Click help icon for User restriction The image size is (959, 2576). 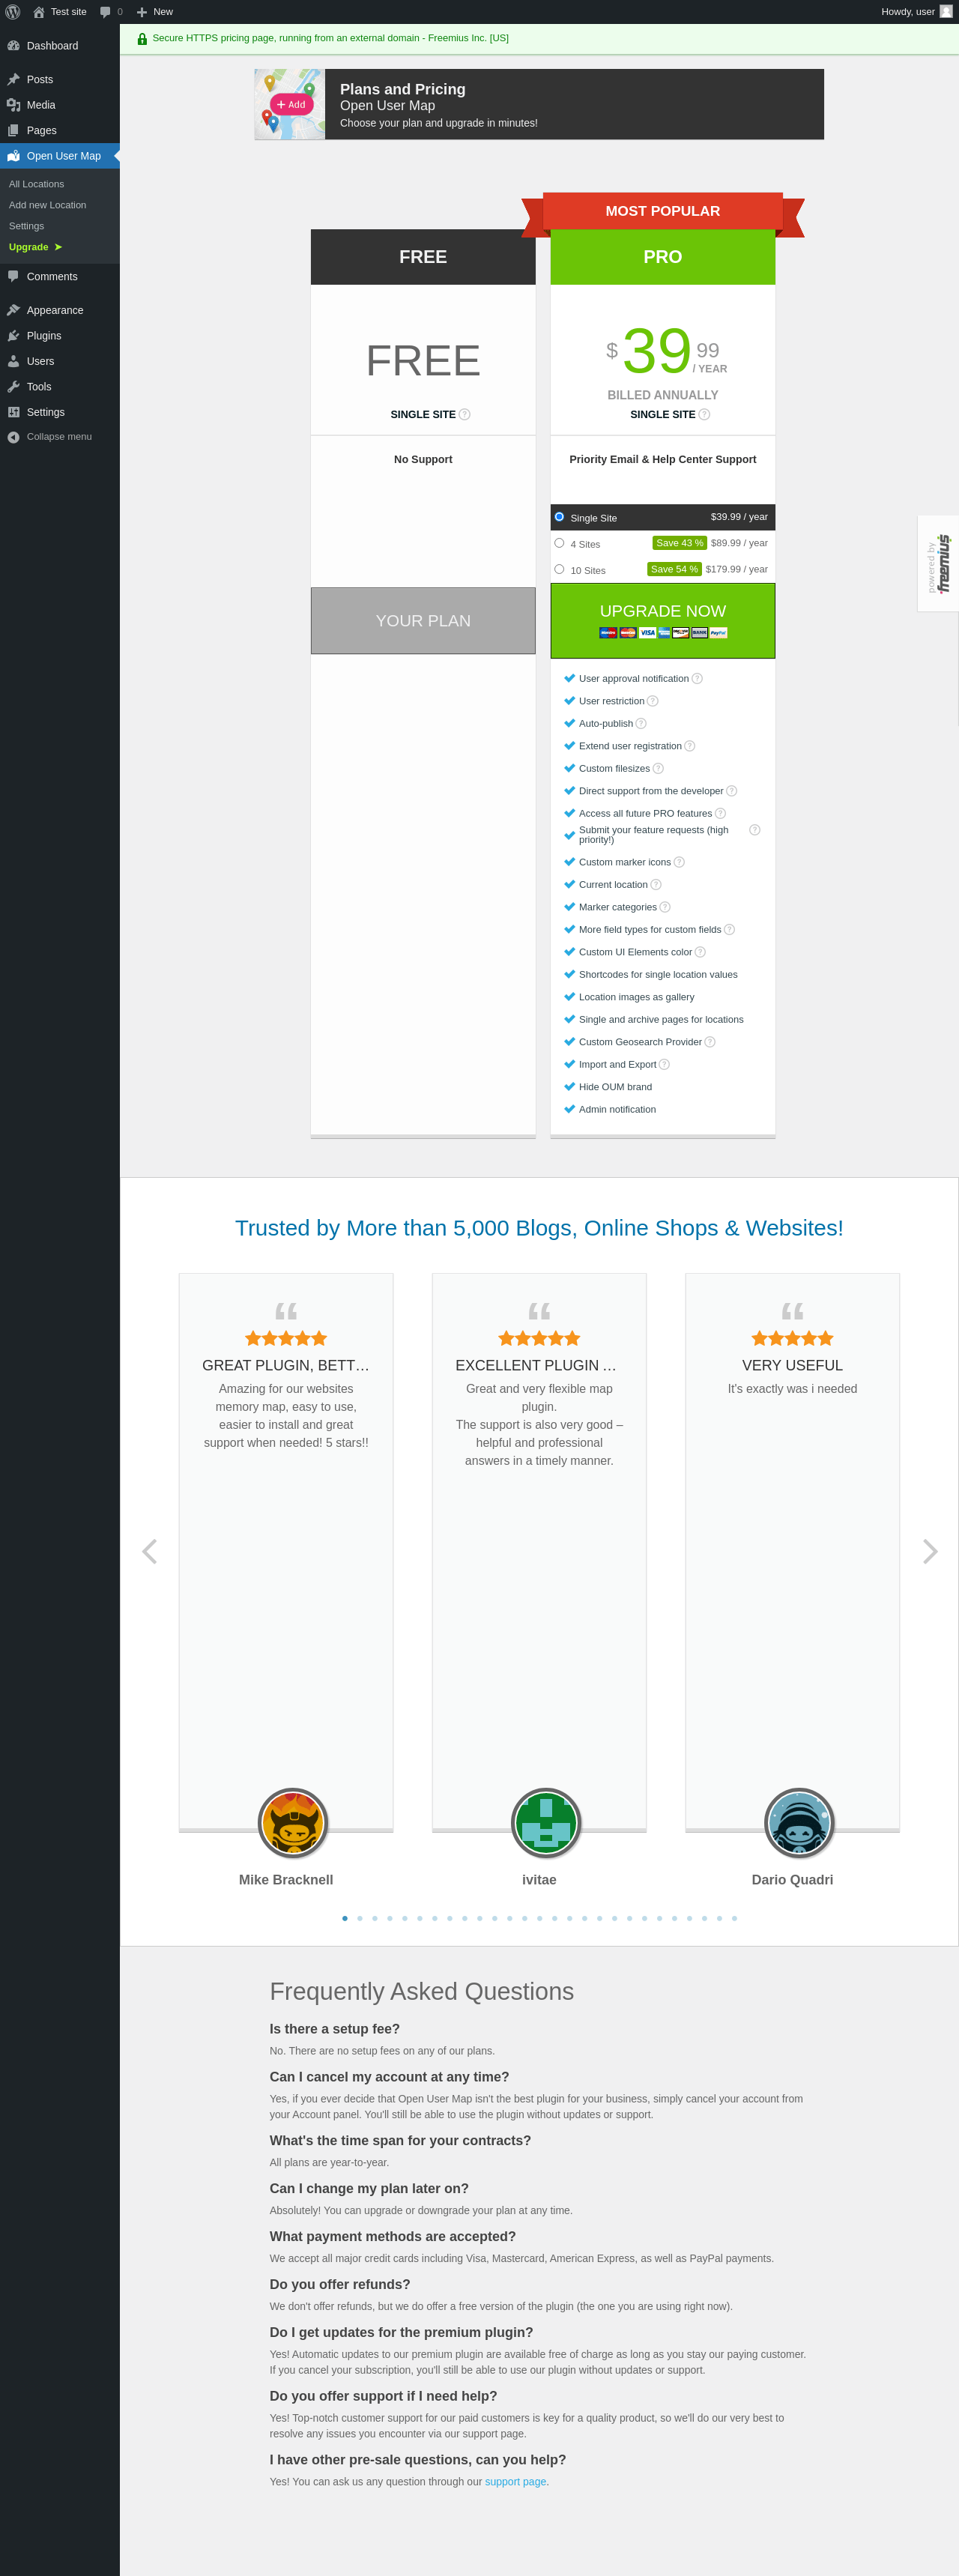pos(652,701)
